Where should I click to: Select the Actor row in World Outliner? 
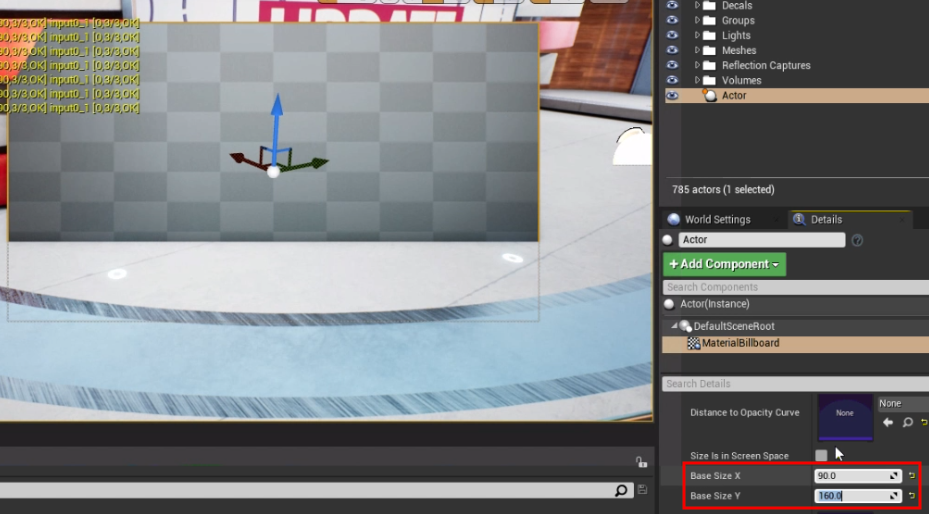click(797, 95)
